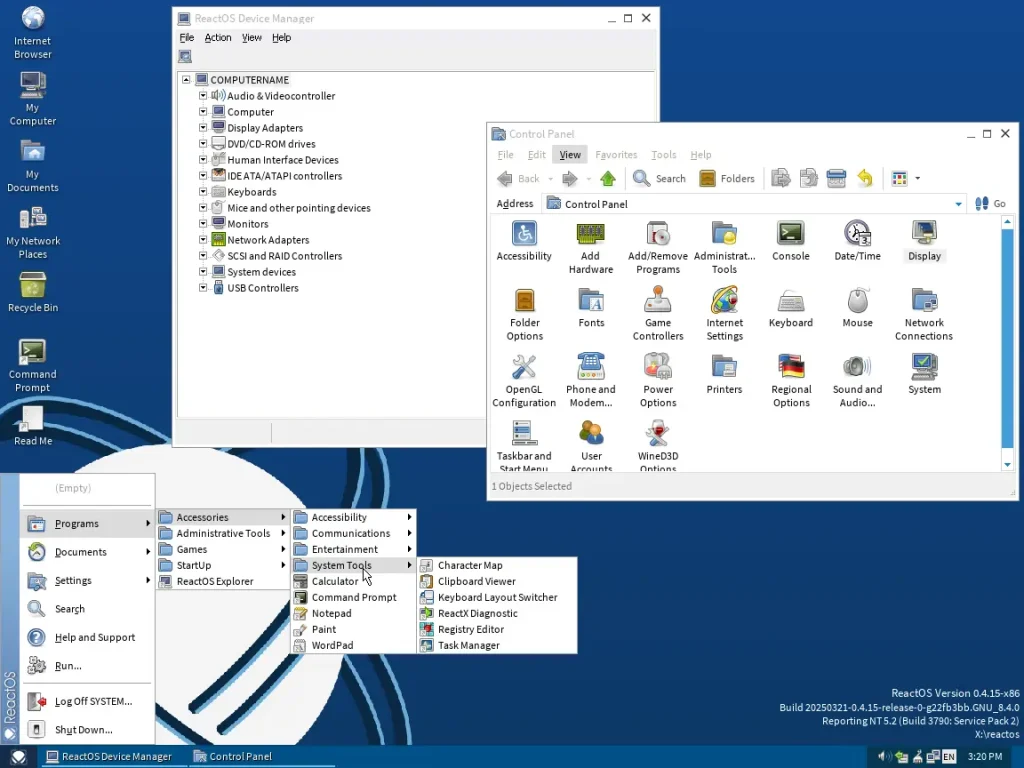
Task: Open the Sound and Audio applet
Action: click(x=857, y=381)
